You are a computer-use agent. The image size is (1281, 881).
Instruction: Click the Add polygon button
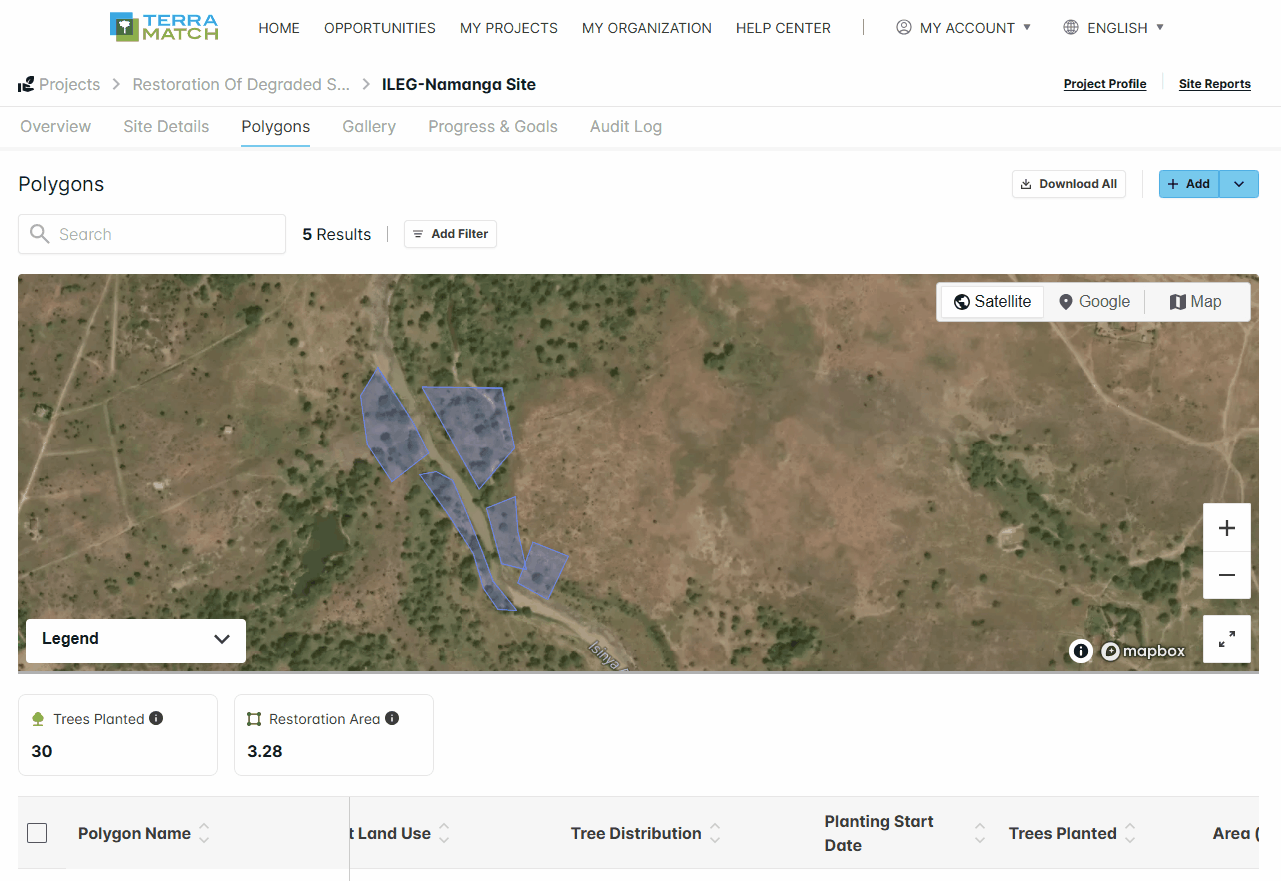(x=1189, y=184)
